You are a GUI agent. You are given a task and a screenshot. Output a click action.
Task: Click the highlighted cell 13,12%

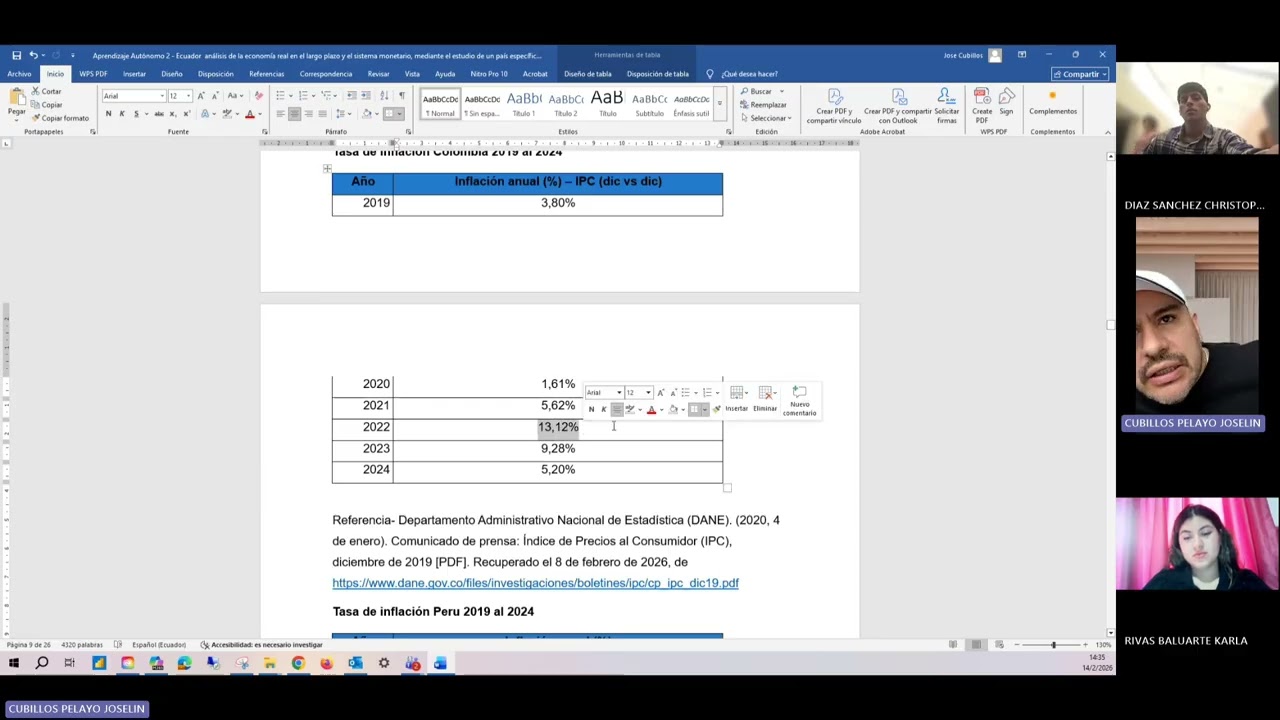click(x=558, y=427)
